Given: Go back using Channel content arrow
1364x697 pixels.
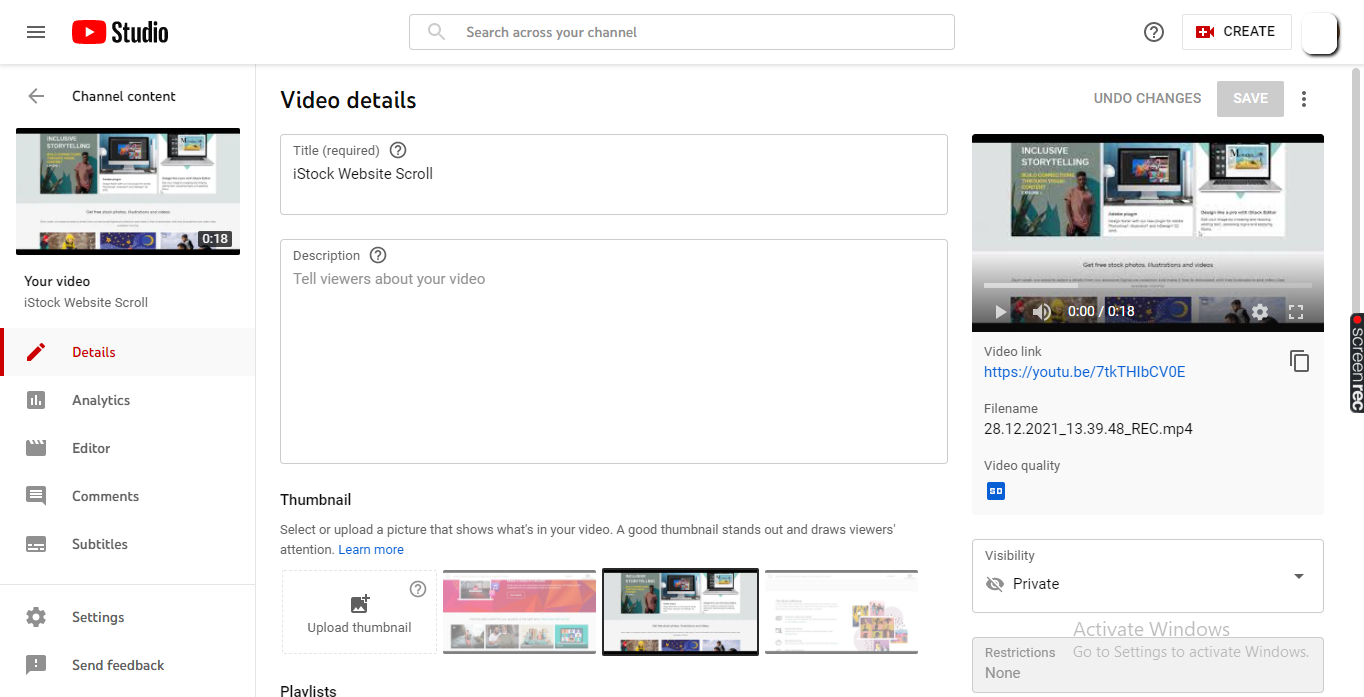Looking at the screenshot, I should point(36,96).
